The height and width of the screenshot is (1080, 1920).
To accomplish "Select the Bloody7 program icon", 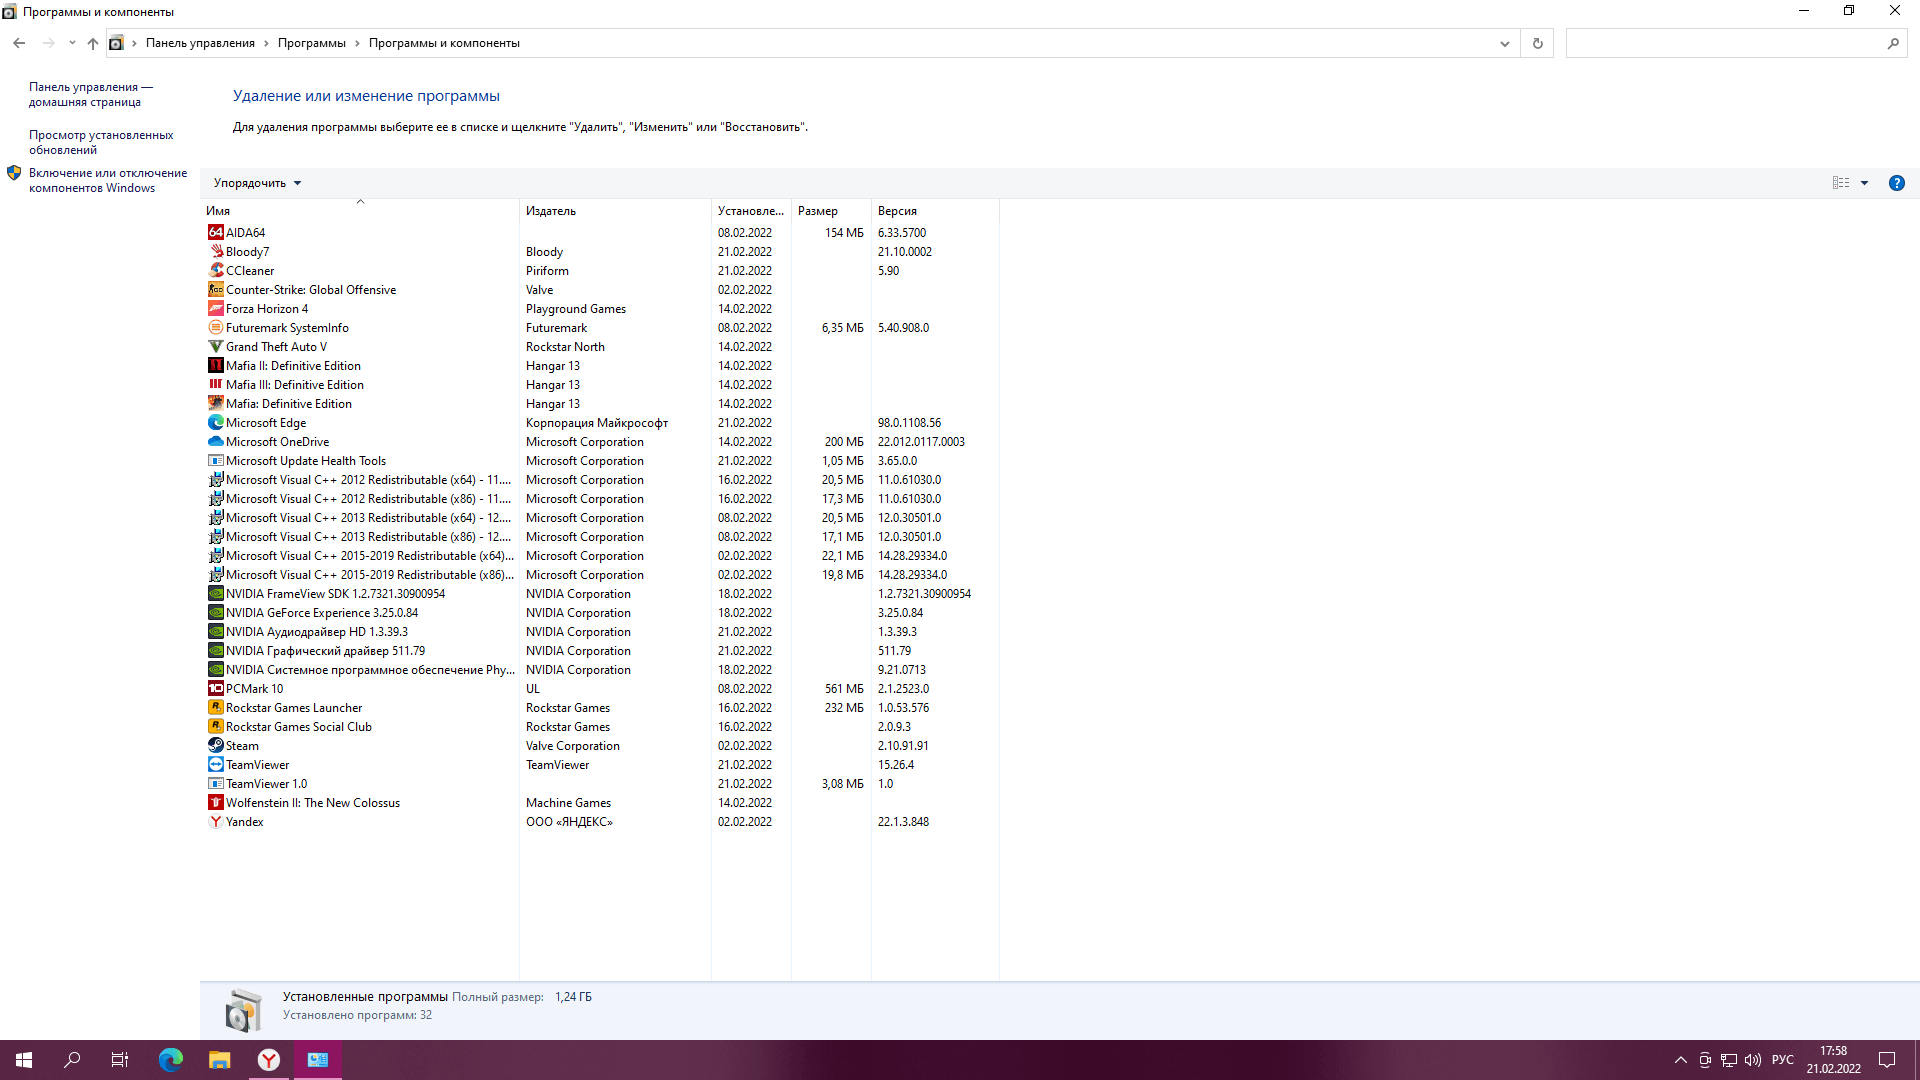I will pos(215,251).
